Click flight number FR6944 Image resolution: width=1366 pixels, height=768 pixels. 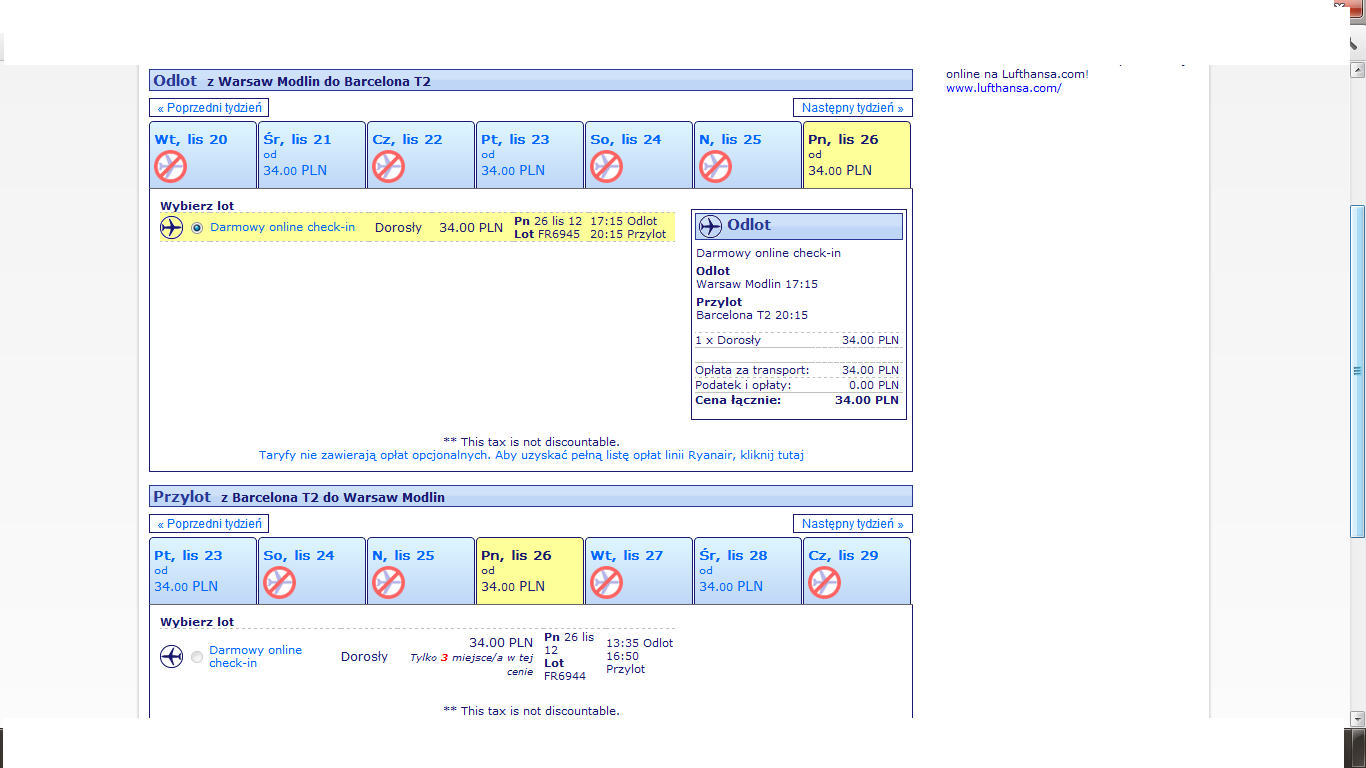(565, 676)
